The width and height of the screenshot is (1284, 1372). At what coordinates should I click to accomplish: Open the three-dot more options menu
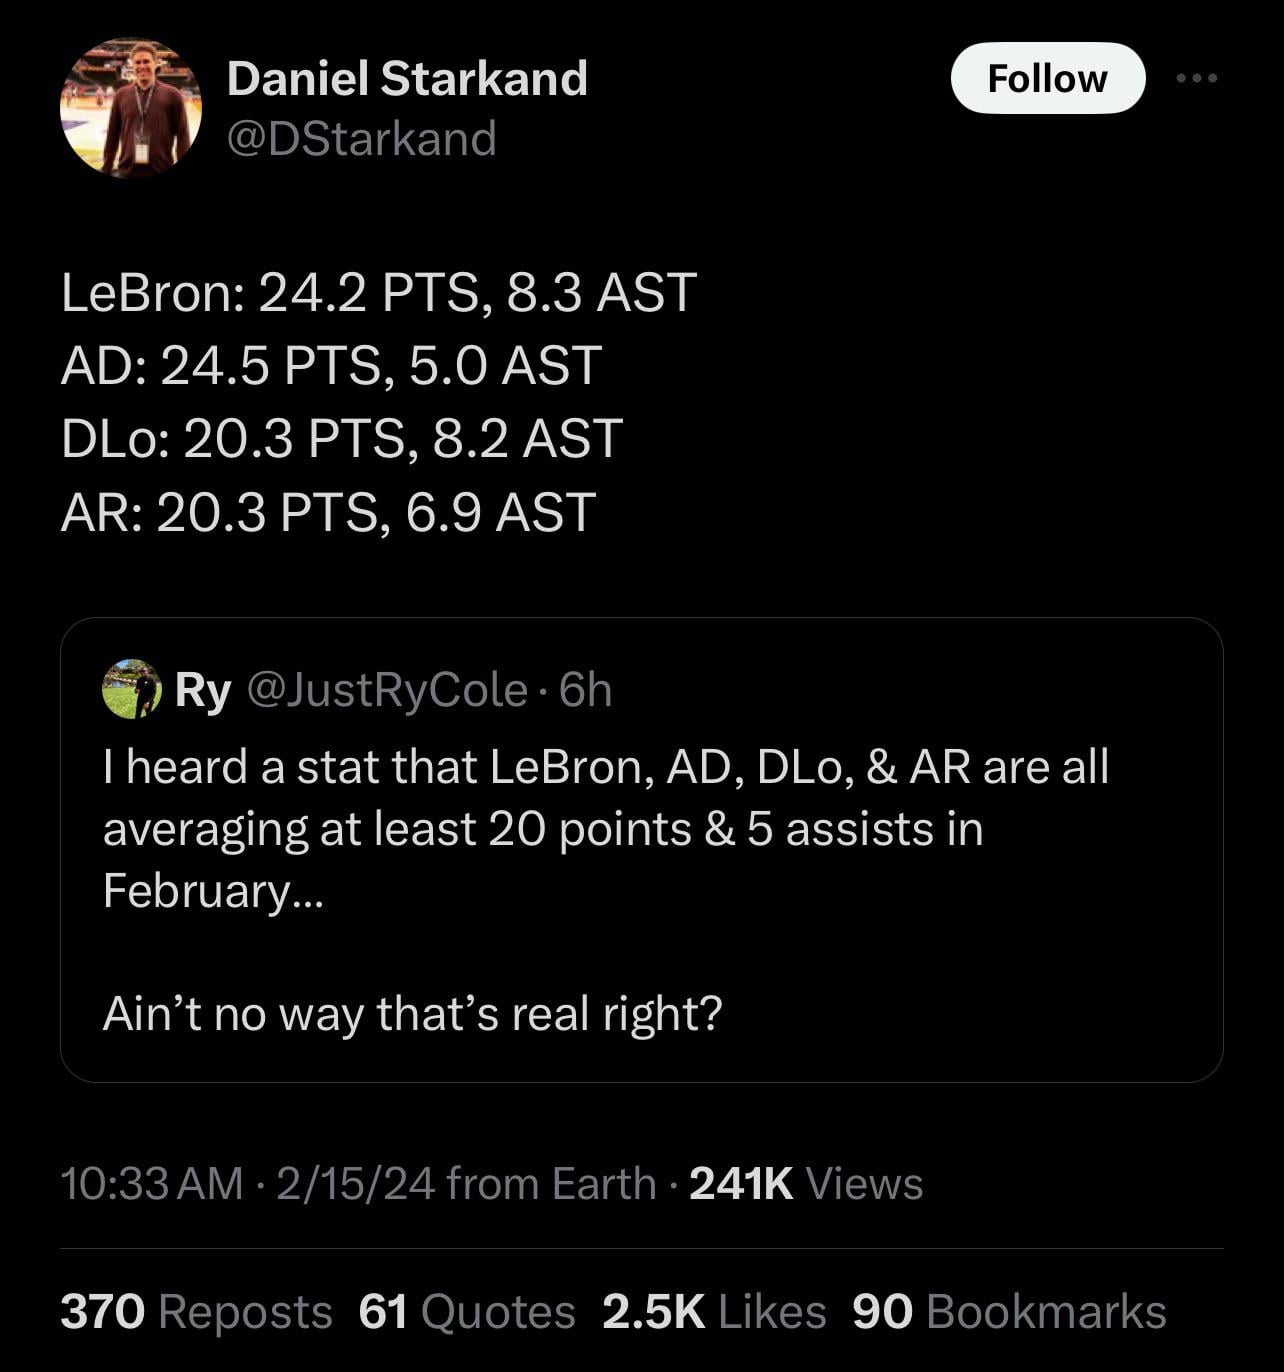point(1197,78)
